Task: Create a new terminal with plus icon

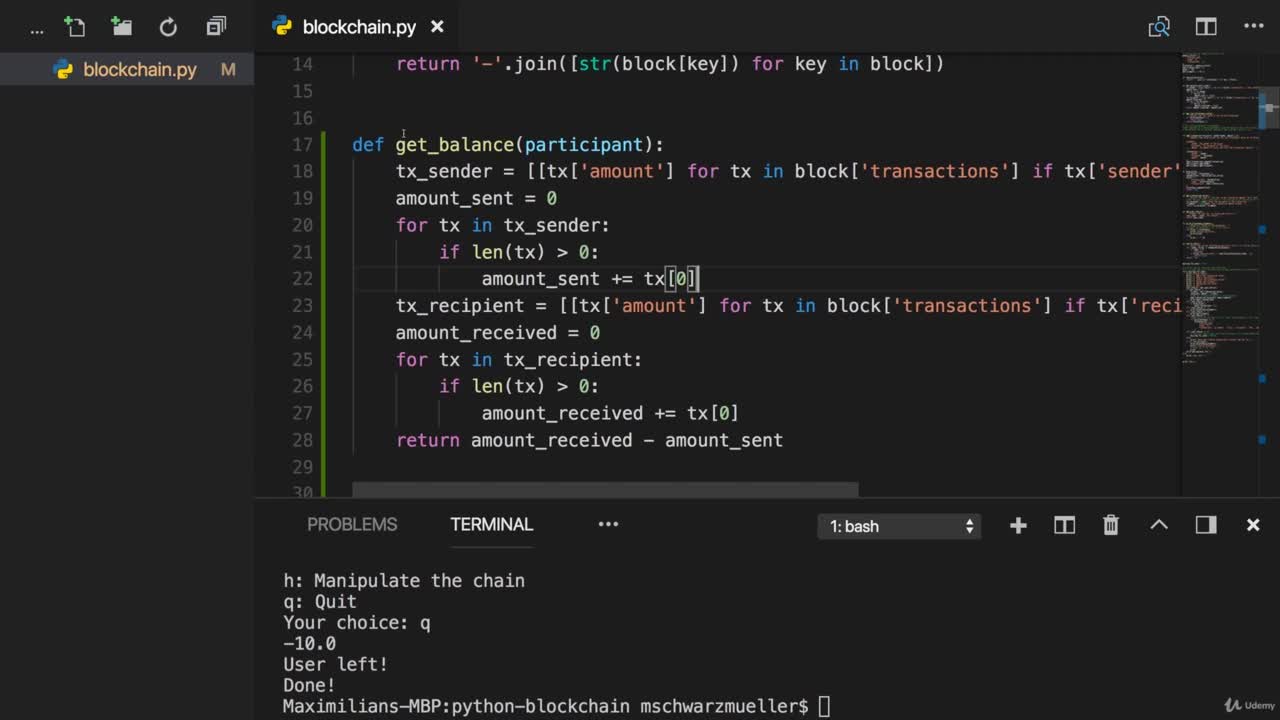Action: (x=1018, y=526)
